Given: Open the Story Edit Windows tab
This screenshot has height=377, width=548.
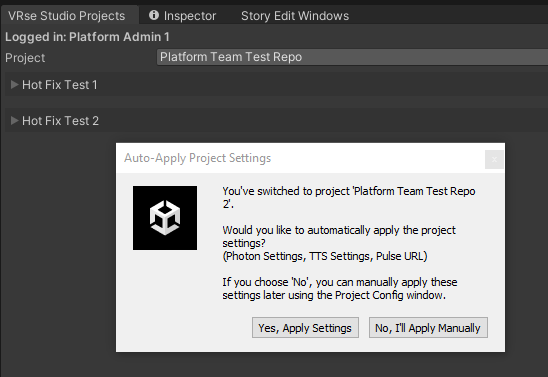Looking at the screenshot, I should point(295,16).
